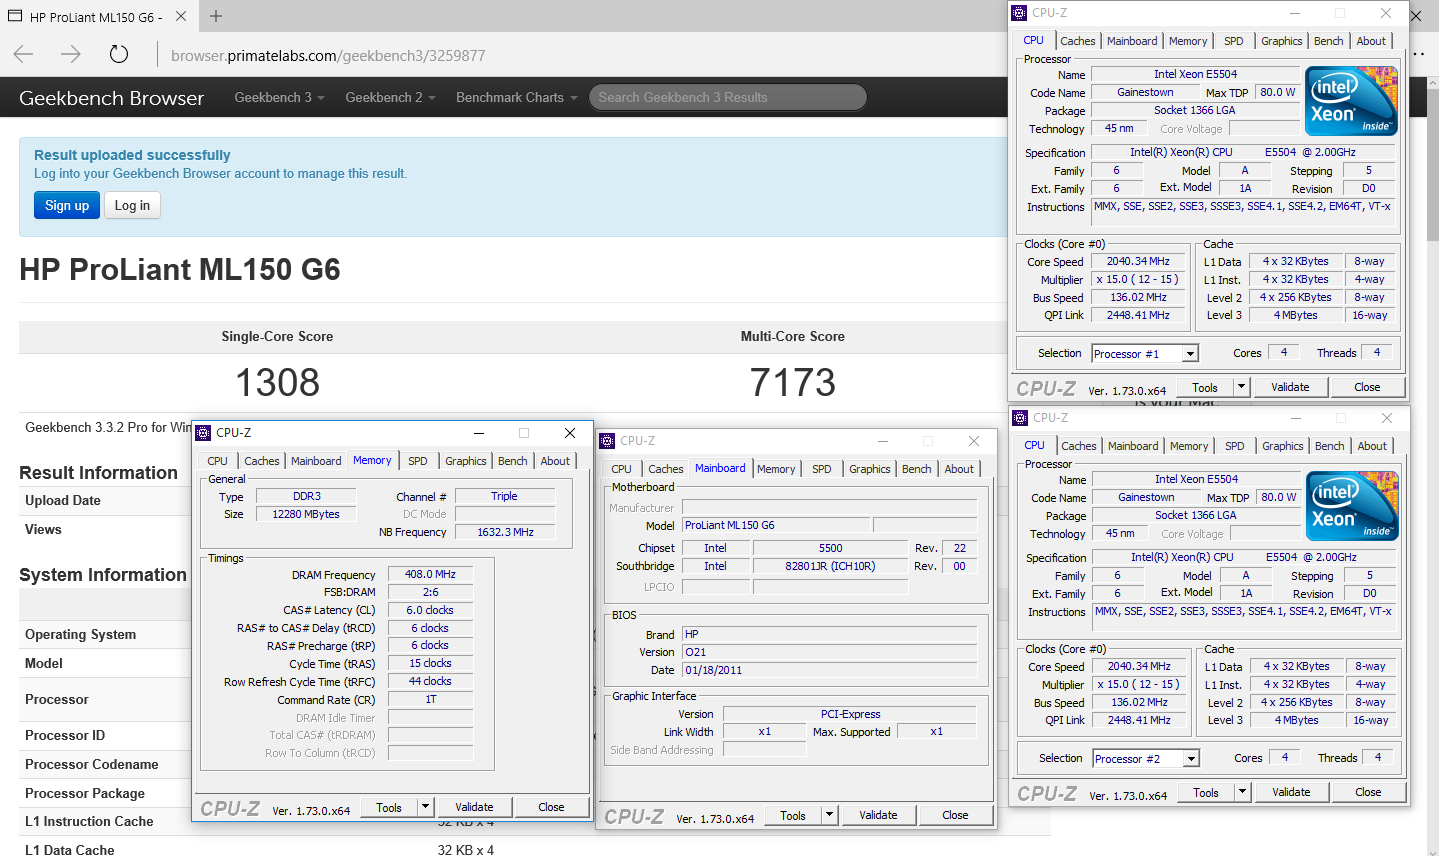Click the 82801JR (ICH10R) southbridge value
1439x856 pixels.
tap(830, 566)
